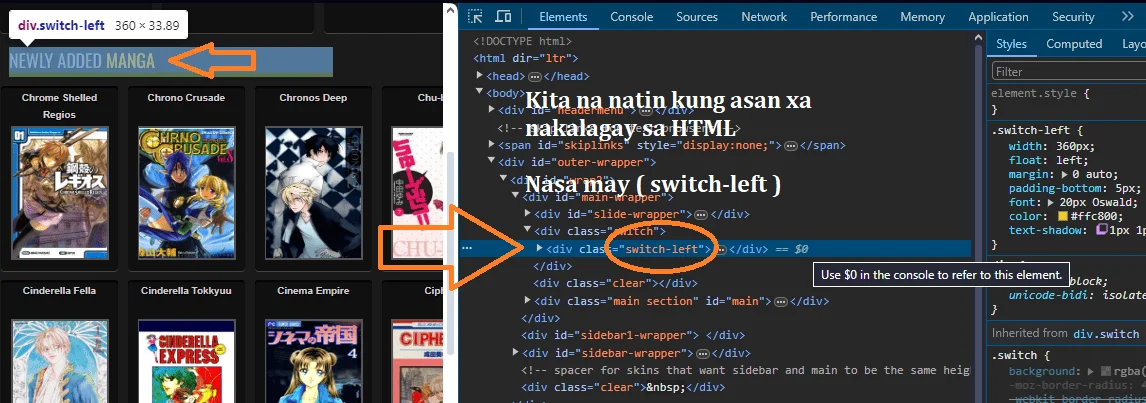Image resolution: width=1146 pixels, height=403 pixels.
Task: Click the NEWLY ADDED MANGA heading
Action: pos(82,61)
